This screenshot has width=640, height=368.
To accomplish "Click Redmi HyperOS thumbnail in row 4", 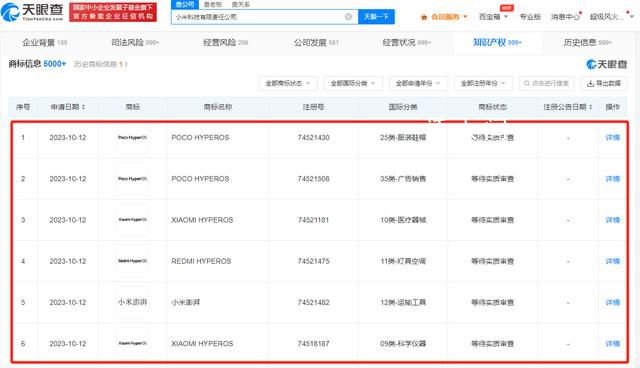I will click(132, 261).
